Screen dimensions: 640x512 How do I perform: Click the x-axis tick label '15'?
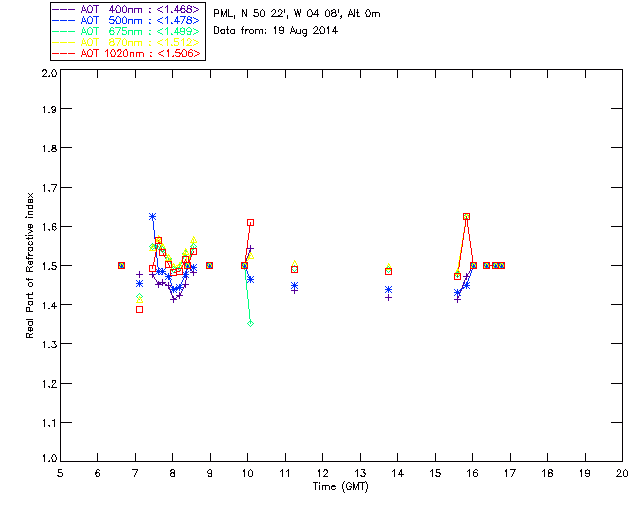click(435, 473)
